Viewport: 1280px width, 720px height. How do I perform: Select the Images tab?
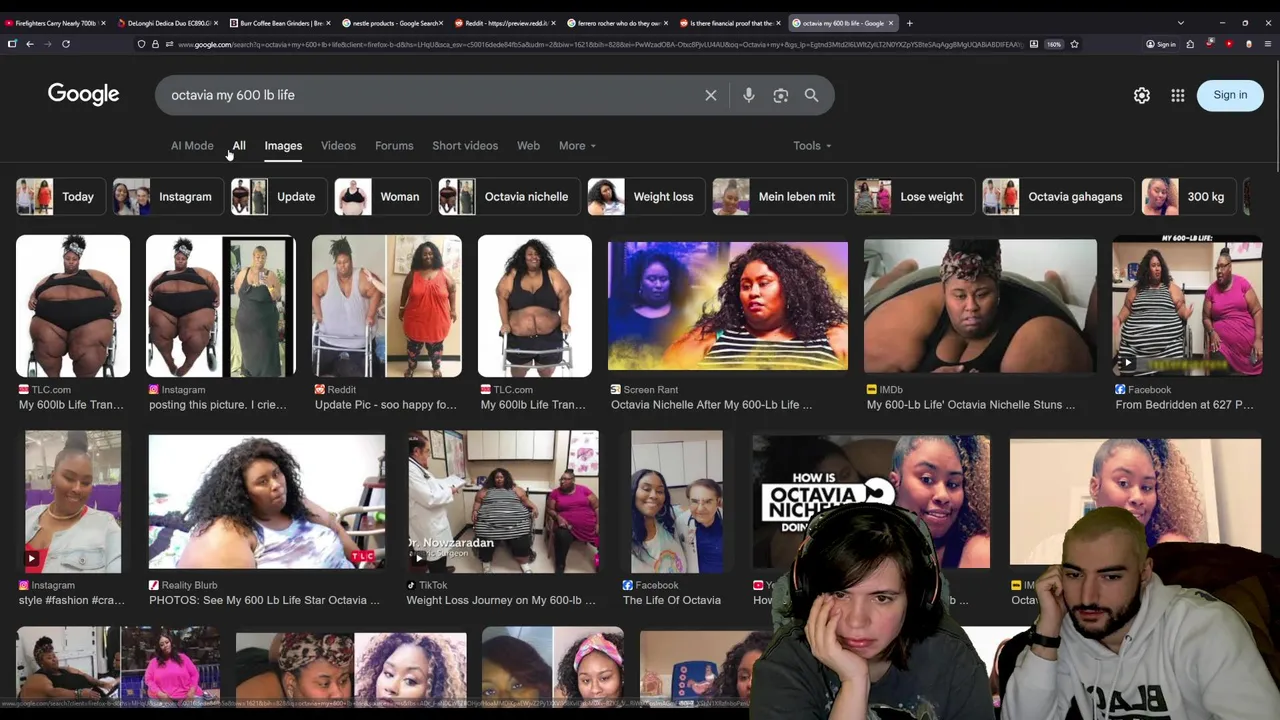pos(283,146)
